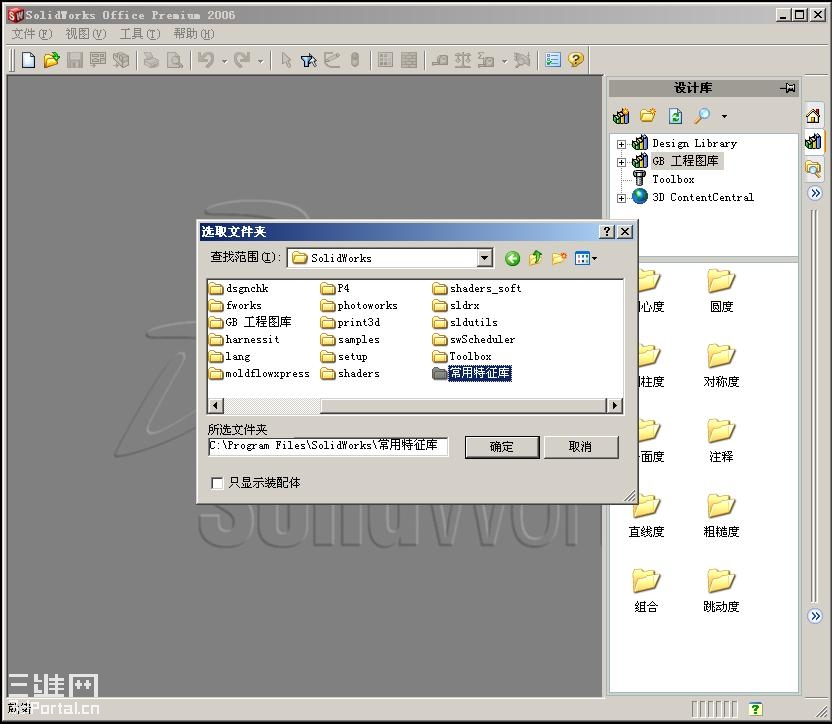Click the options list icon beside help
832x724 pixels.
point(553,59)
